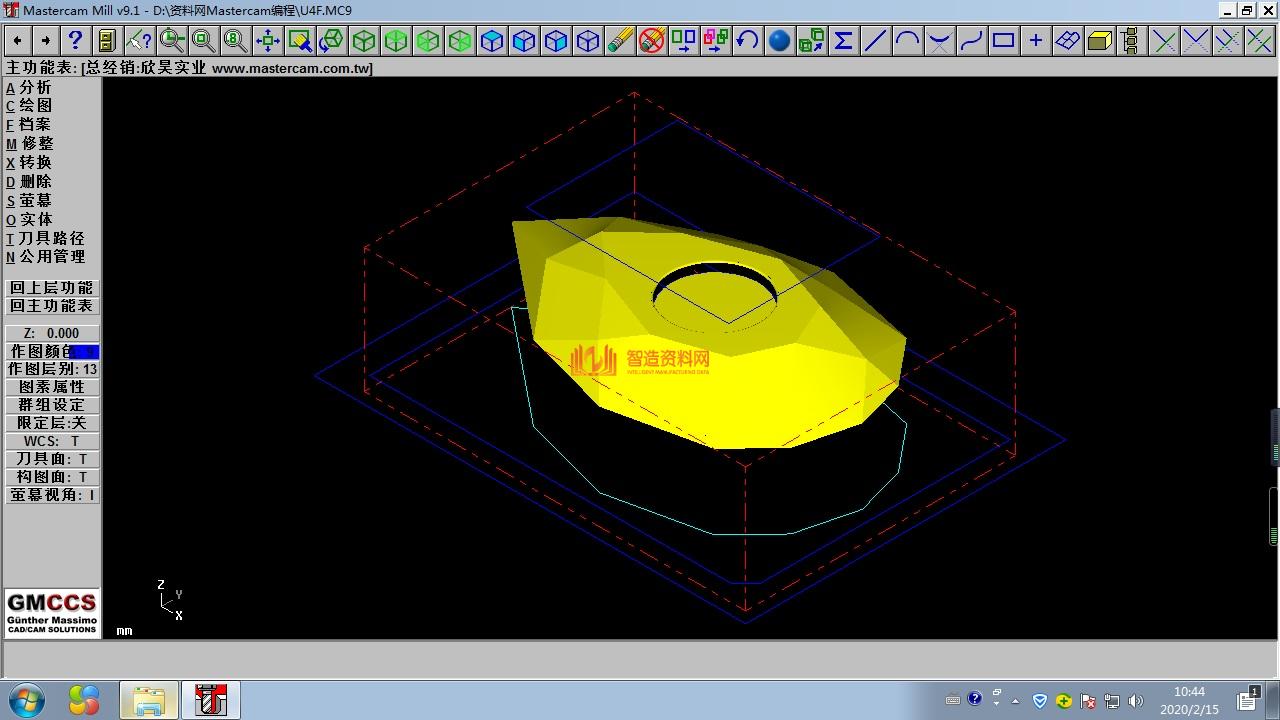
Task: Open the 分析 analyze menu
Action: point(34,87)
